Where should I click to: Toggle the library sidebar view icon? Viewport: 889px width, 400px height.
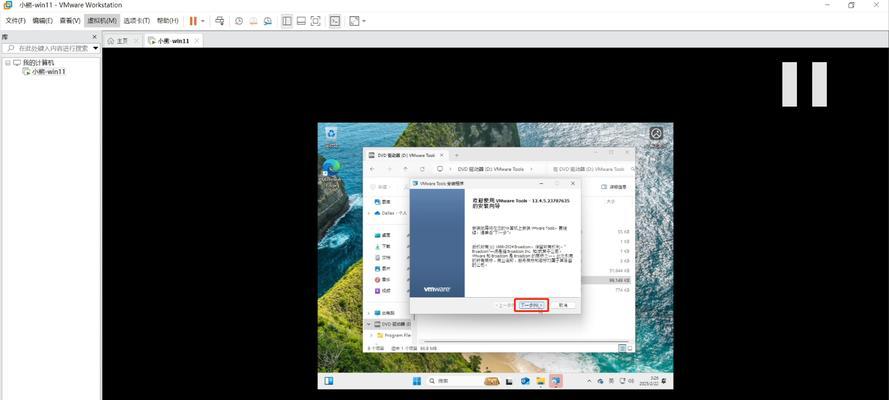(287, 21)
